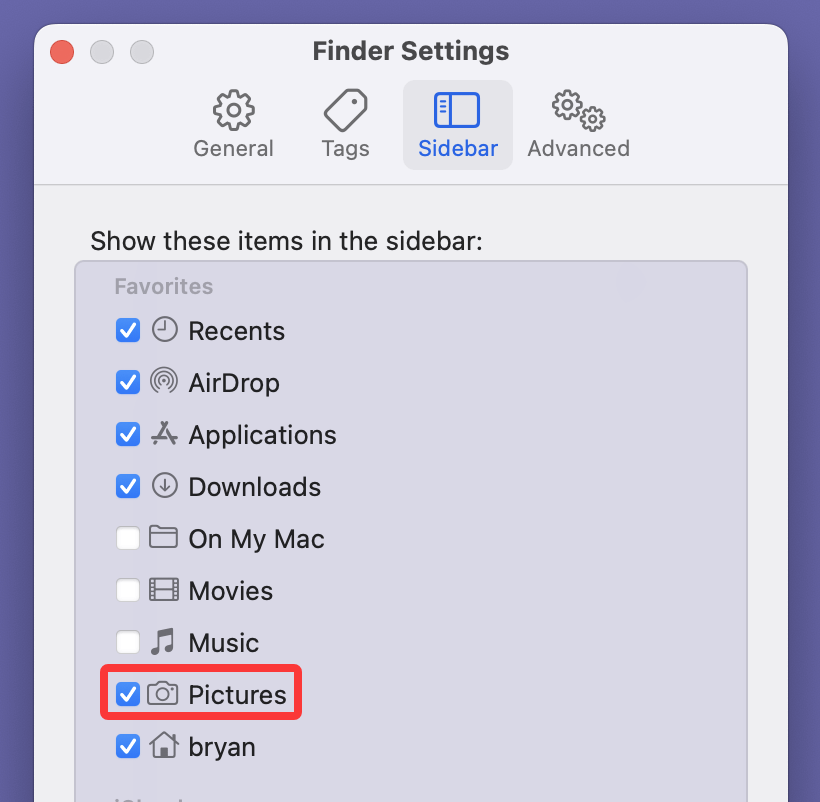Enable the On My Mac checkbox
This screenshot has height=802, width=820.
tap(127, 538)
